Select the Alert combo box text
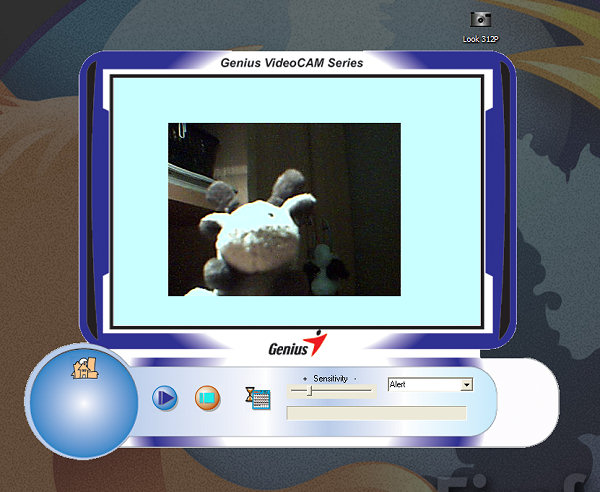 [422, 384]
